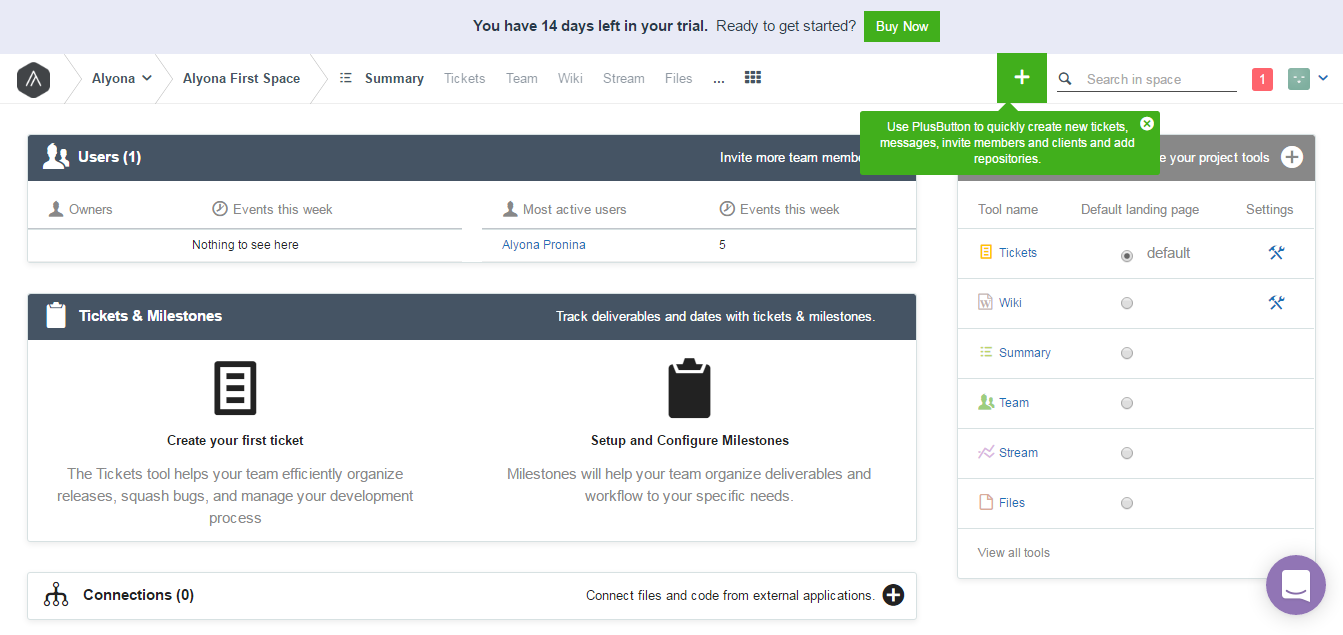Go to the Stream tab
1343x635 pixels.
623,79
